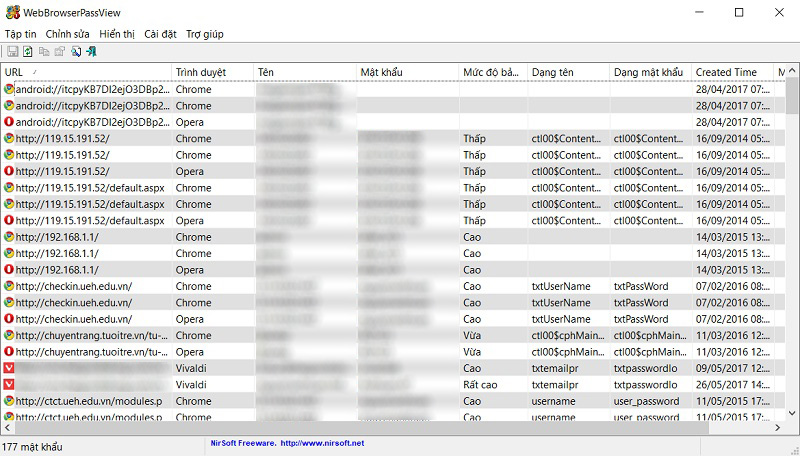Click the '177 mật khẩu' status bar text
This screenshot has height=456, width=800.
[32, 447]
